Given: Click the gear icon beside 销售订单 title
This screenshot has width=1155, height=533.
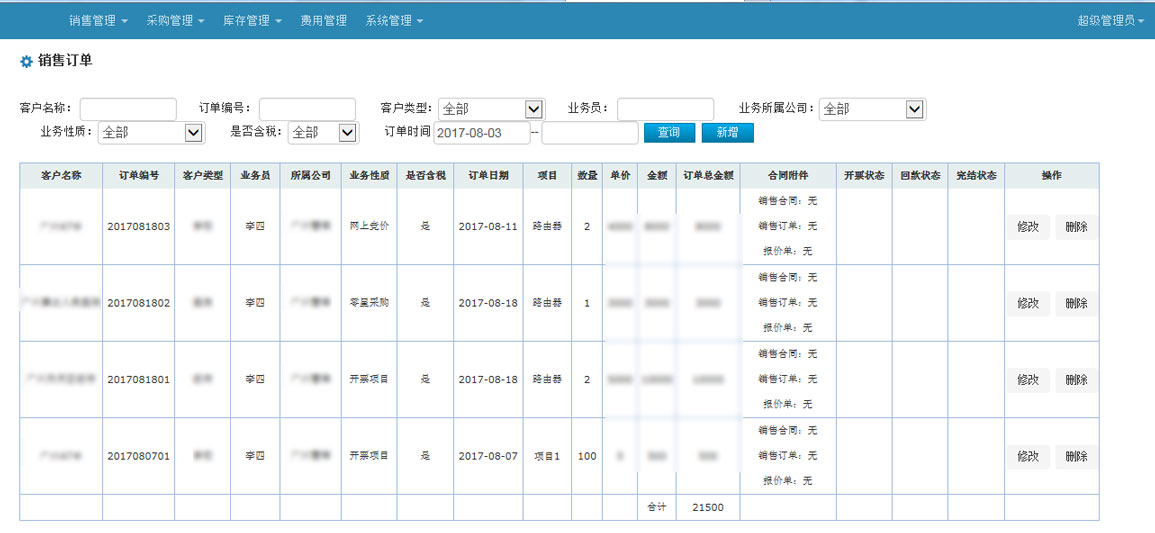Looking at the screenshot, I should pyautogui.click(x=26, y=62).
